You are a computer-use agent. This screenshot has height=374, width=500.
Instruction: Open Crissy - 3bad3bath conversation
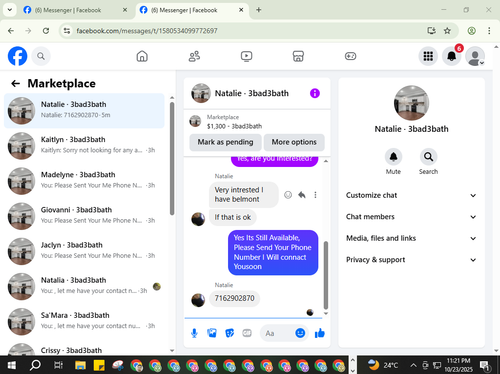click(x=84, y=348)
